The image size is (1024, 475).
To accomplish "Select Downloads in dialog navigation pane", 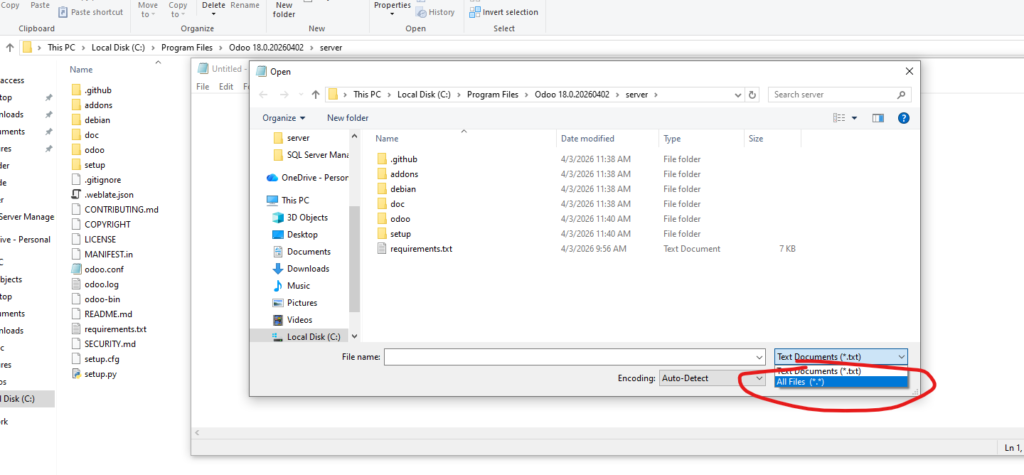I will [307, 268].
